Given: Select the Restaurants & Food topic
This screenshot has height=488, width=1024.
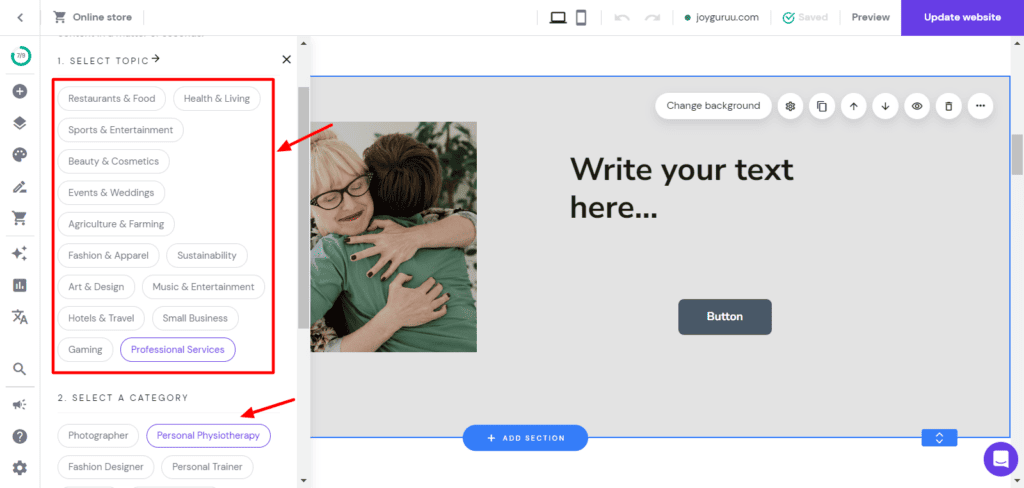Looking at the screenshot, I should click(112, 99).
